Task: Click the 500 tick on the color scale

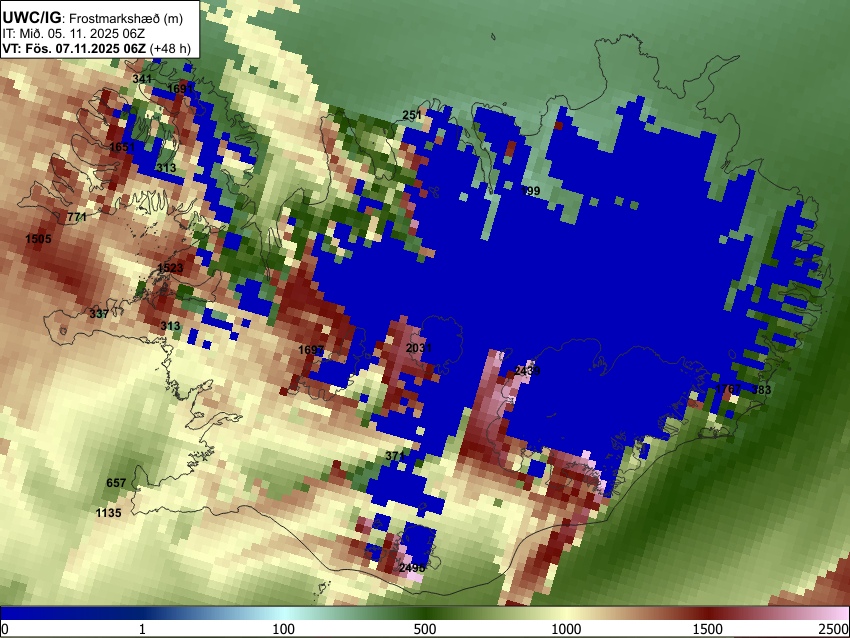Action: 425,629
